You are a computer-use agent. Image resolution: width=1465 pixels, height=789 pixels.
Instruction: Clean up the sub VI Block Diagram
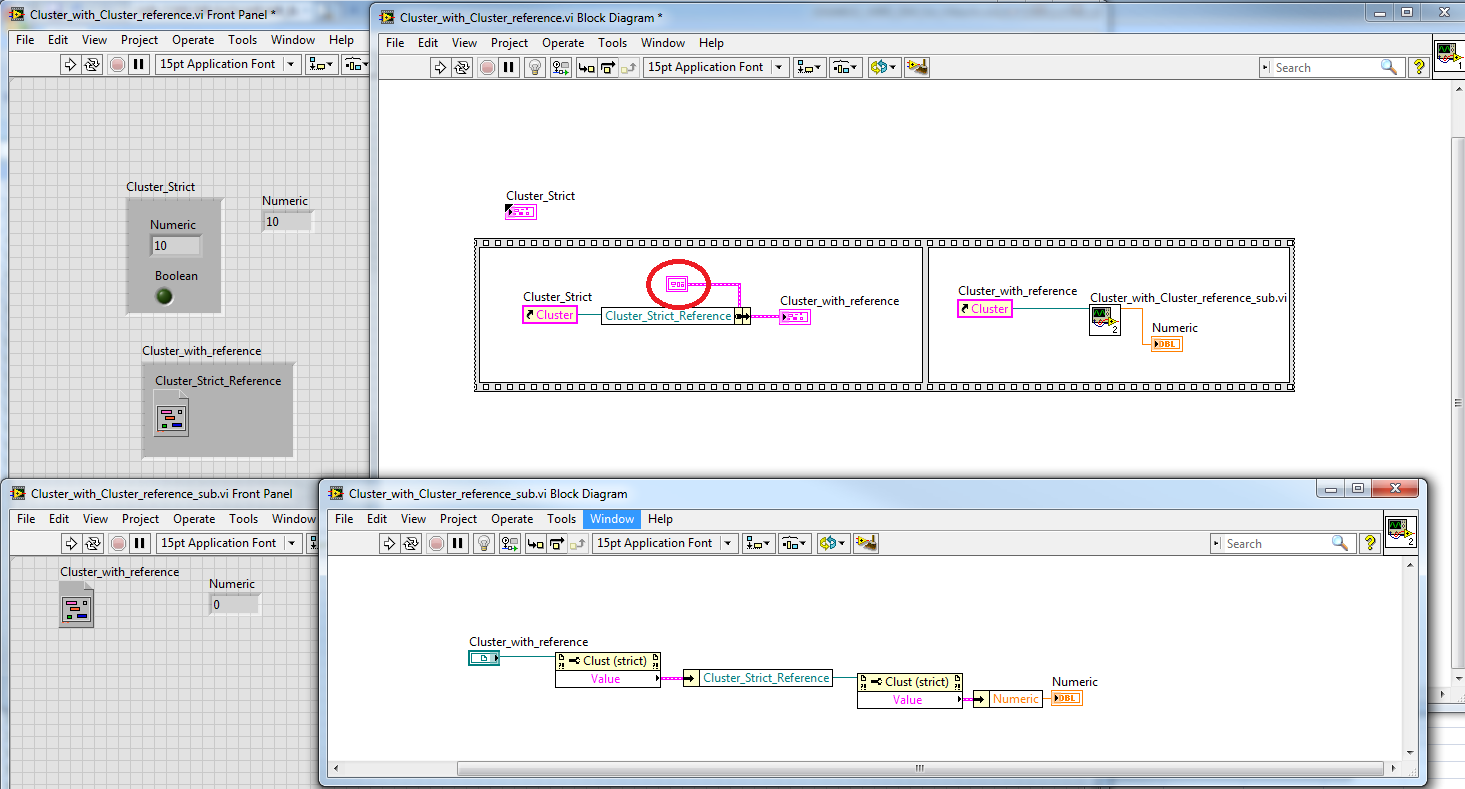(866, 543)
